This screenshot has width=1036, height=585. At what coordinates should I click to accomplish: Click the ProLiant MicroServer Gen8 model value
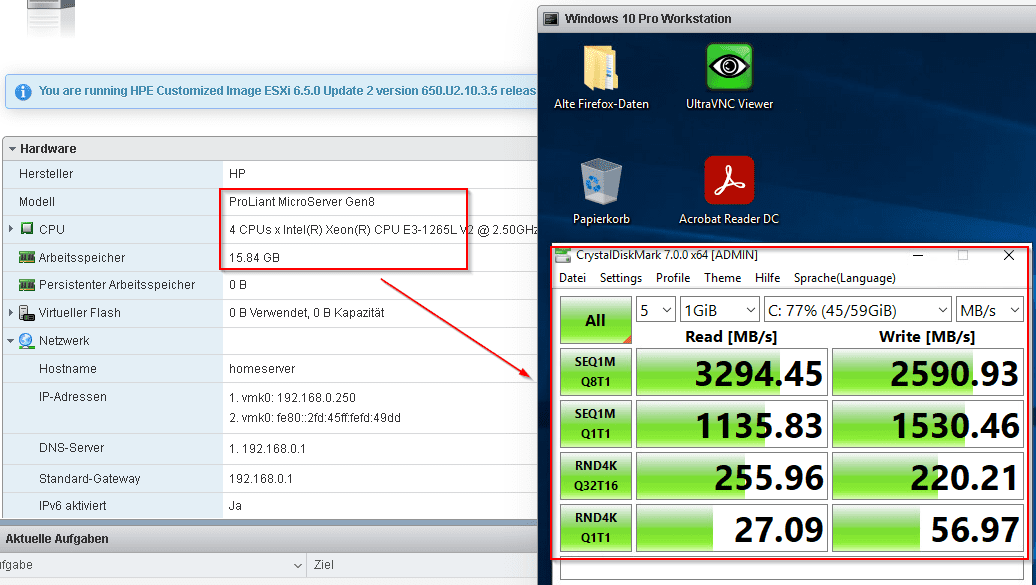[302, 202]
